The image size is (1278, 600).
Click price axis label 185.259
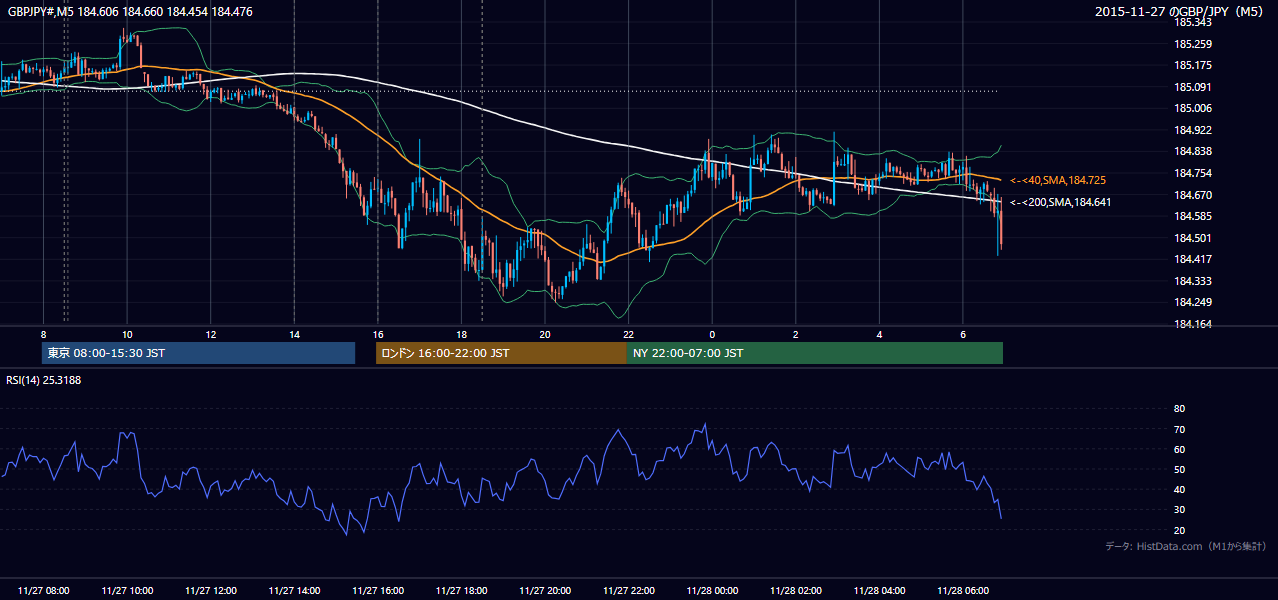(1193, 44)
